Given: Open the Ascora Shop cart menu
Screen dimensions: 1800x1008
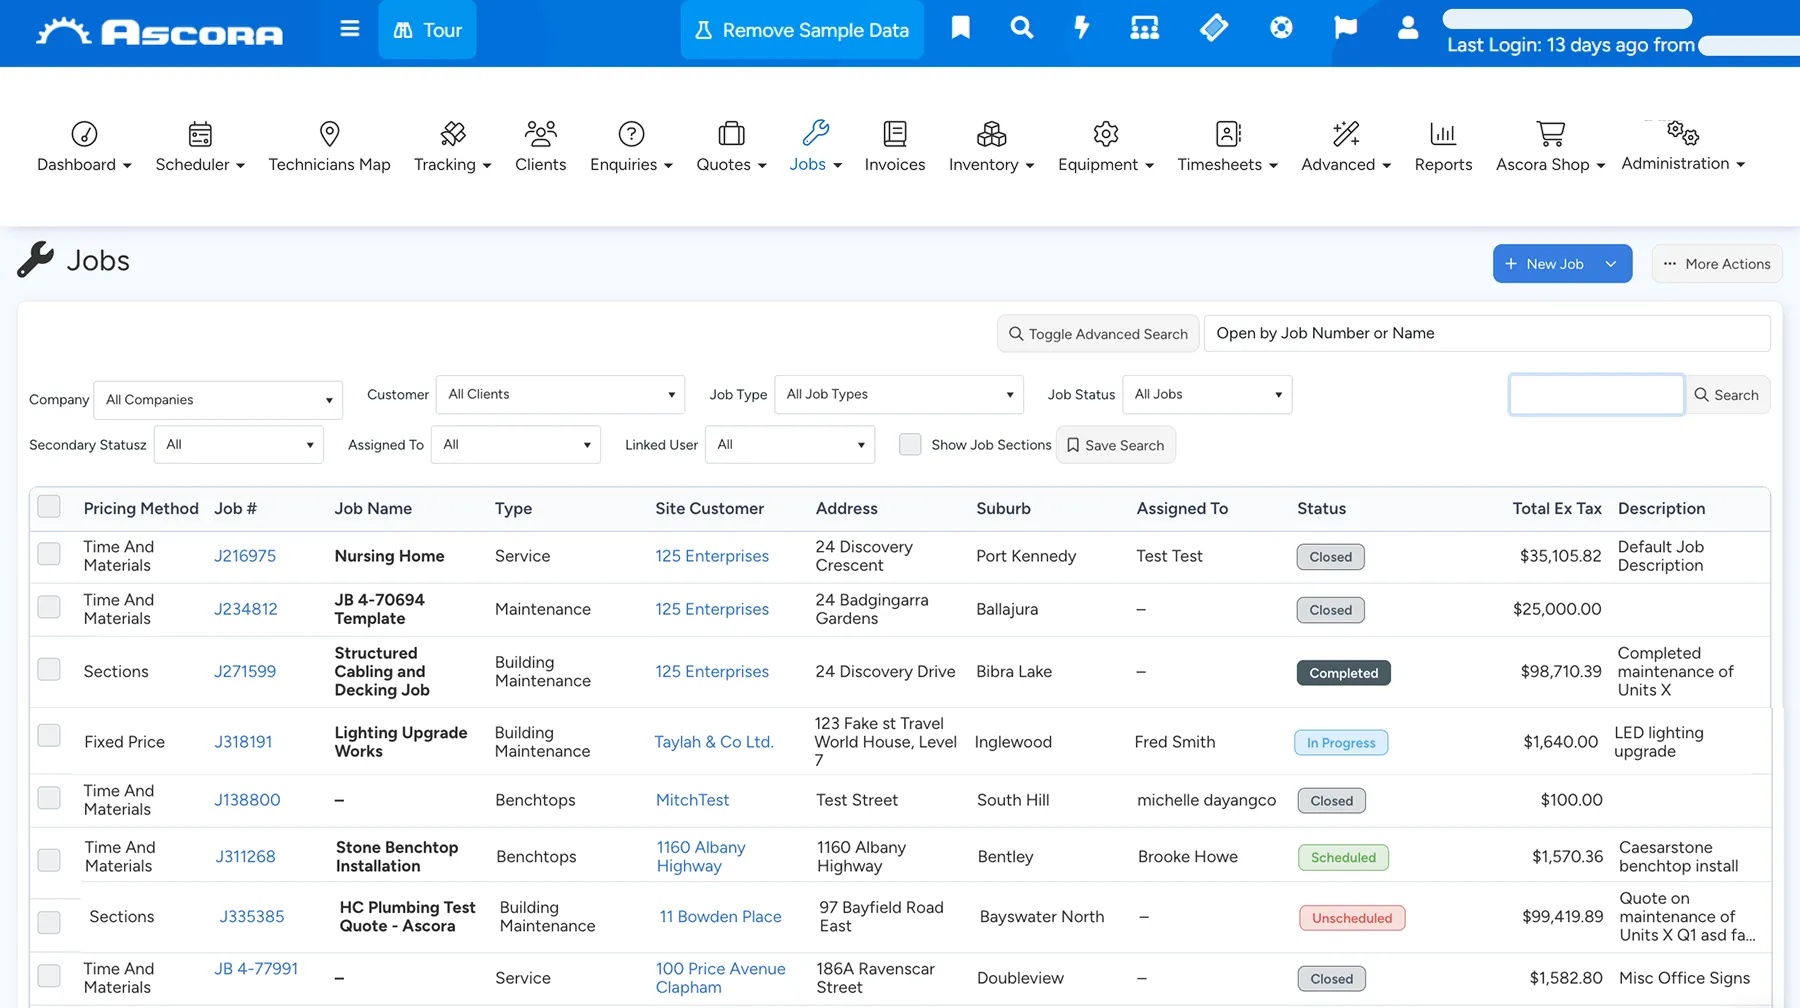Looking at the screenshot, I should click(x=1550, y=147).
